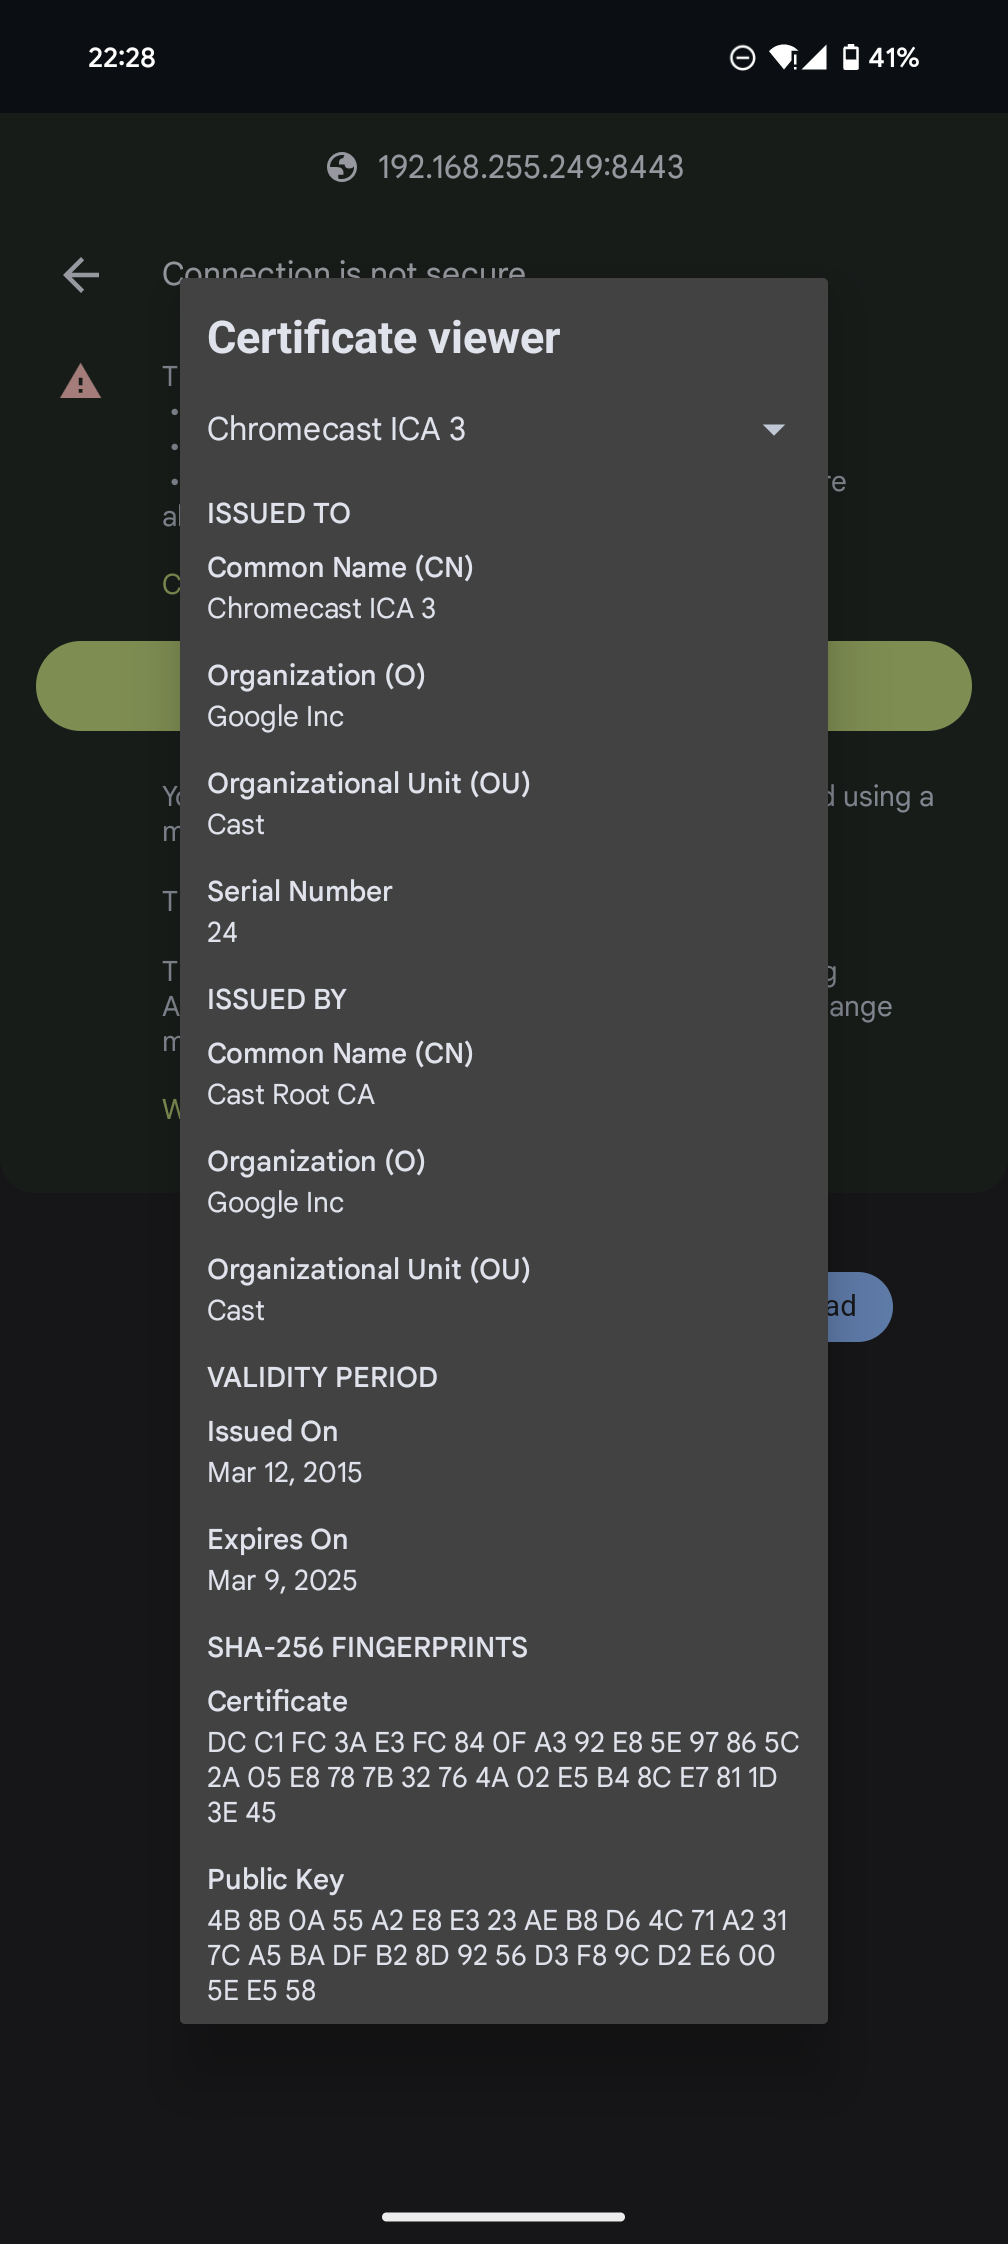Screen dimensions: 1008x2244
Task: Tap the 192.168.255.249:8443 address text
Action: (531, 167)
